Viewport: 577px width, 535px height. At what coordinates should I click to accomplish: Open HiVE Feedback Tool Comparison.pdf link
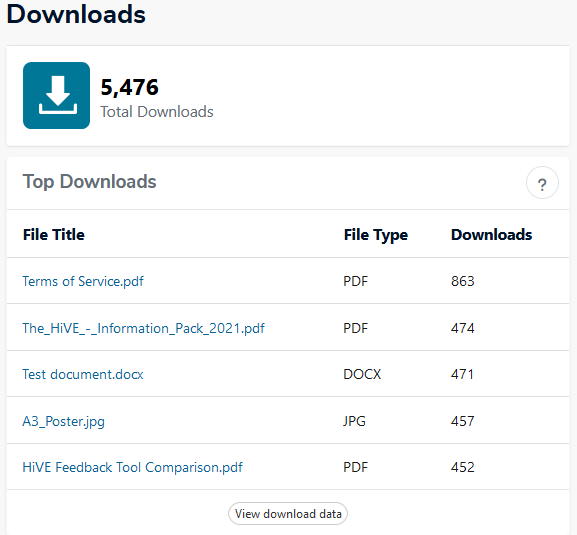coord(132,467)
